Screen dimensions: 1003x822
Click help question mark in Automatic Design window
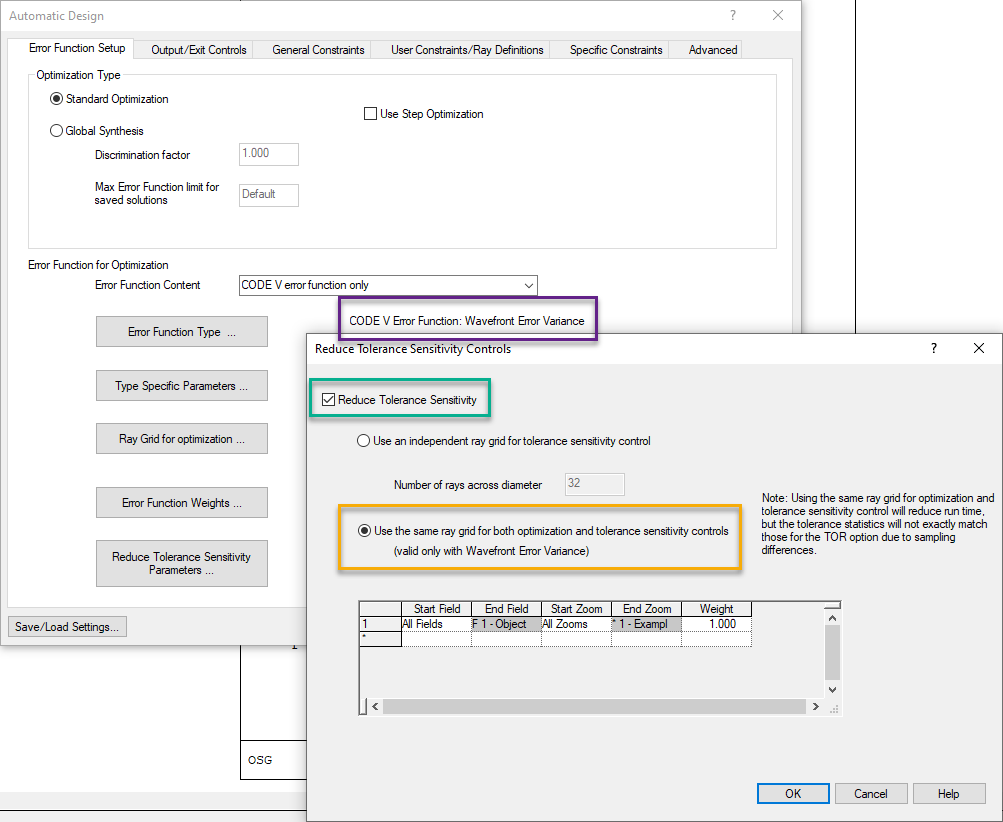coord(733,15)
